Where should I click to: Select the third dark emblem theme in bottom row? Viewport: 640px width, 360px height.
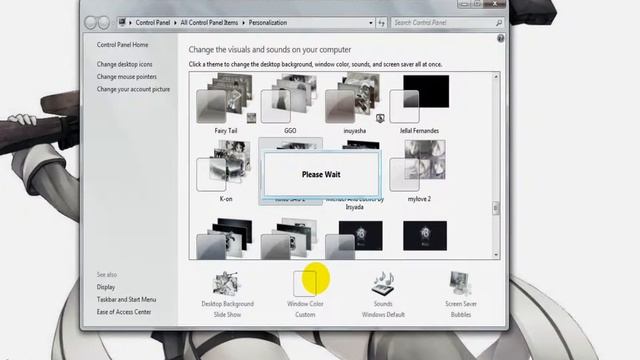coord(354,239)
